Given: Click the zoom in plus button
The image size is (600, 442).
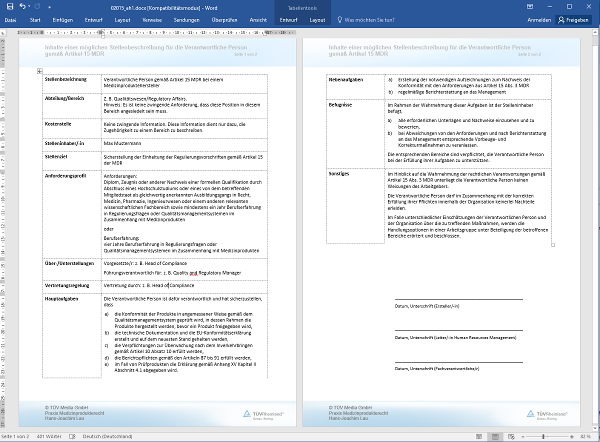Looking at the screenshot, I should point(572,437).
